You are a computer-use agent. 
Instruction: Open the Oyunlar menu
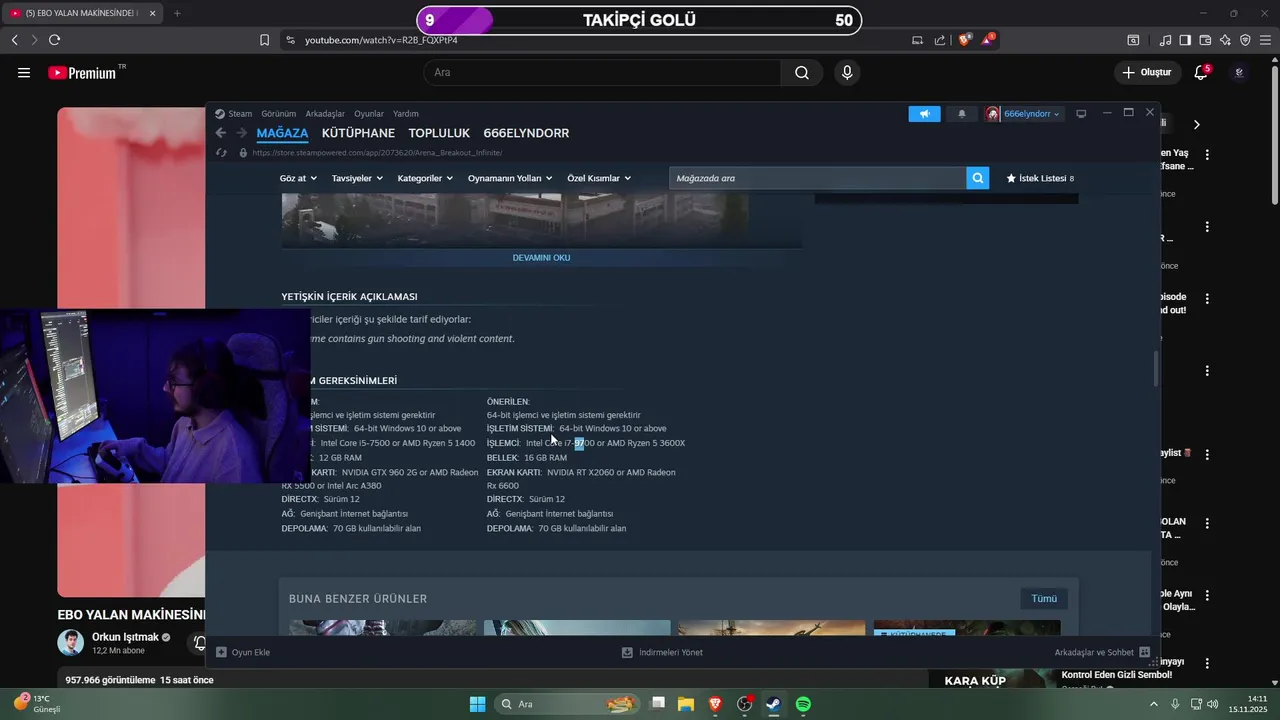(x=369, y=114)
